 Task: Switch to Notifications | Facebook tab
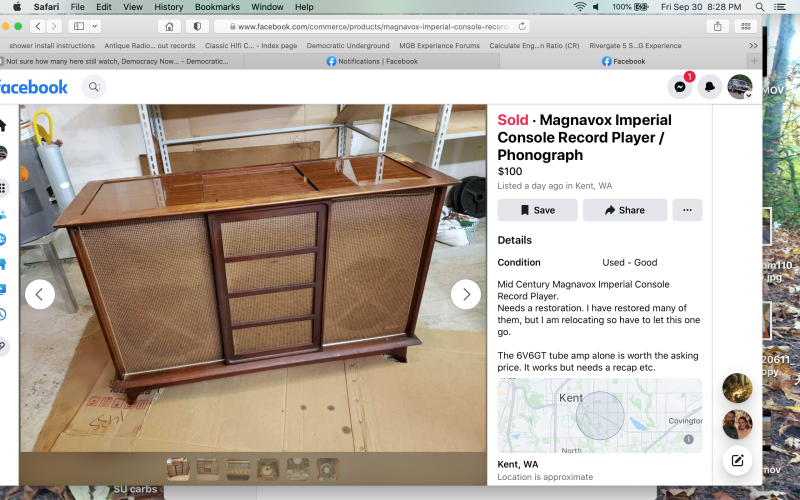pos(372,61)
